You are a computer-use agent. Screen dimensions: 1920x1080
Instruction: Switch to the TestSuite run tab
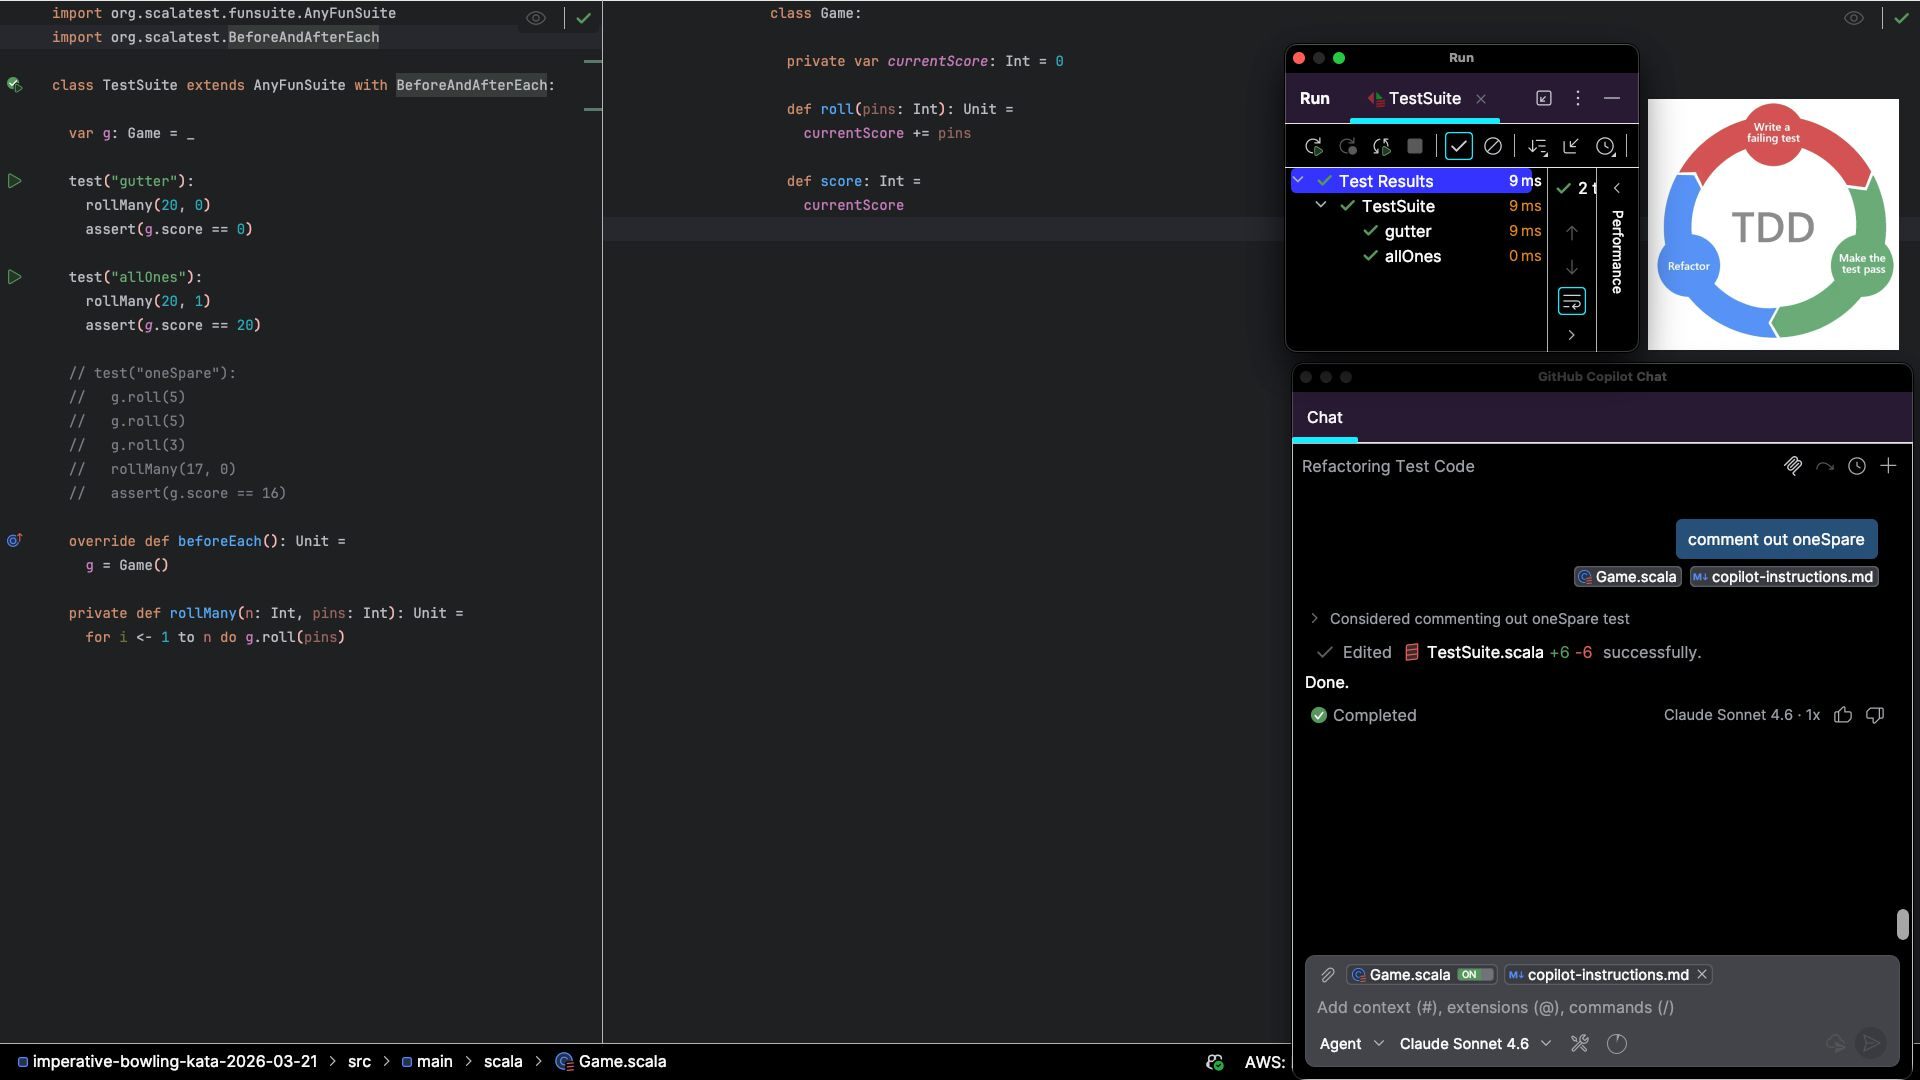1424,98
